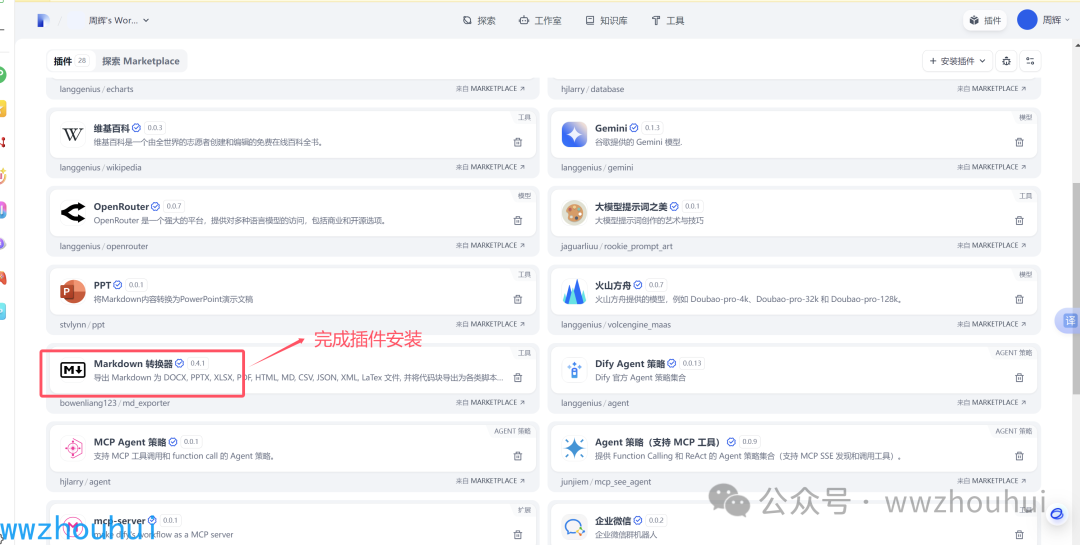Go to the 工作室 tab
This screenshot has width=1080, height=545.
click(x=540, y=21)
